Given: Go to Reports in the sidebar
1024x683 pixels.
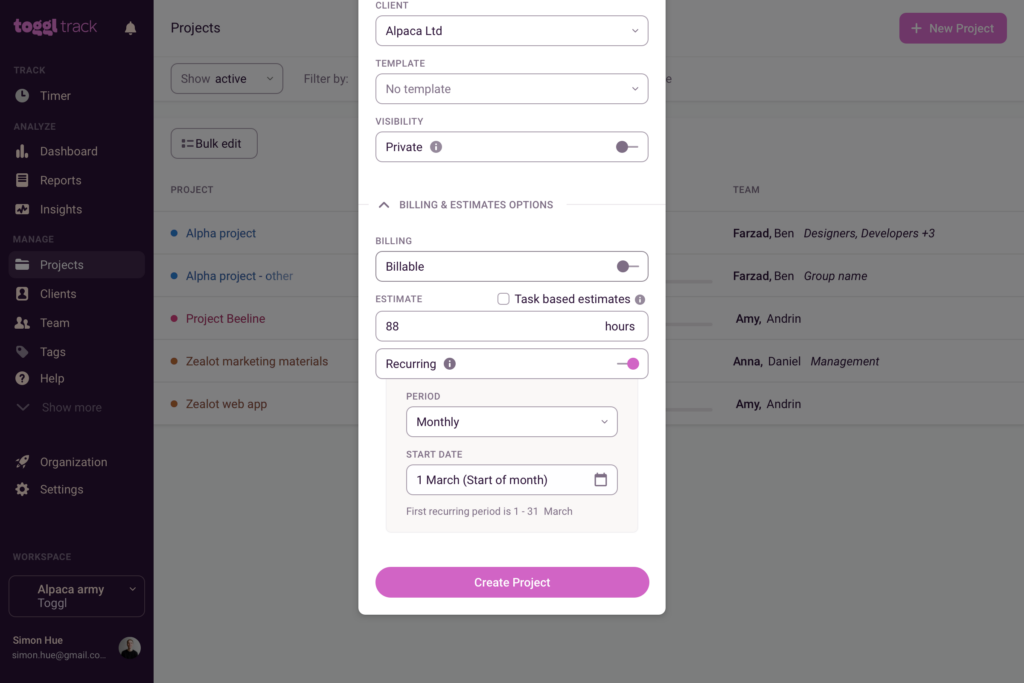Looking at the screenshot, I should tap(60, 181).
